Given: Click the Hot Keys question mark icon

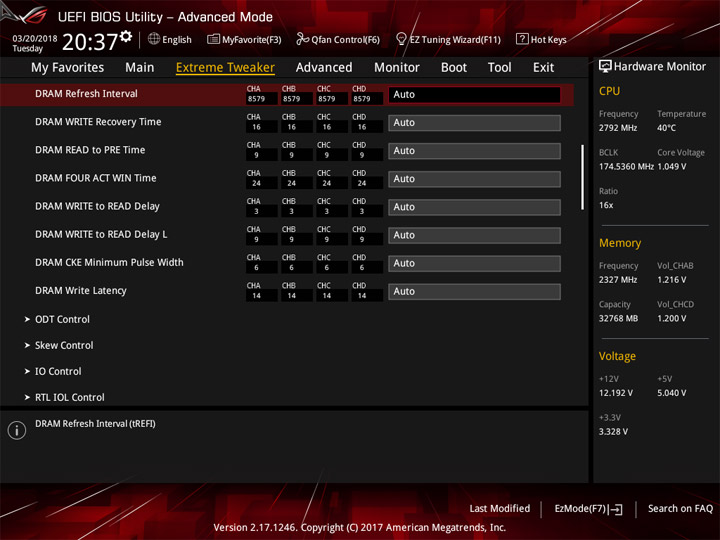Looking at the screenshot, I should (522, 39).
